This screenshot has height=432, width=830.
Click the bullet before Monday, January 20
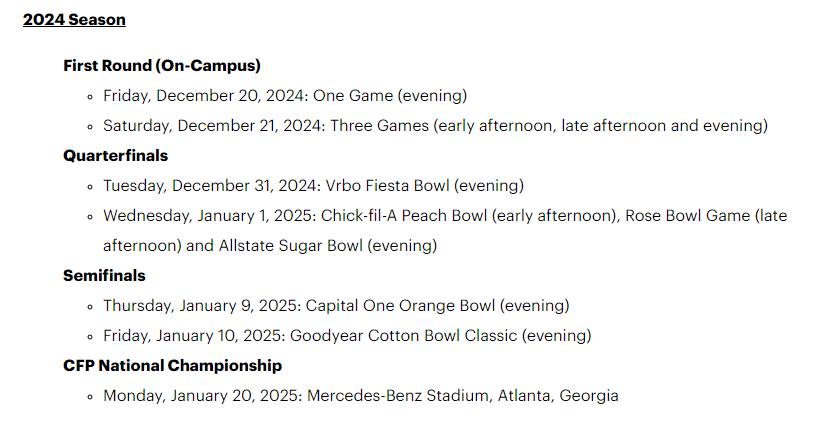pos(90,396)
